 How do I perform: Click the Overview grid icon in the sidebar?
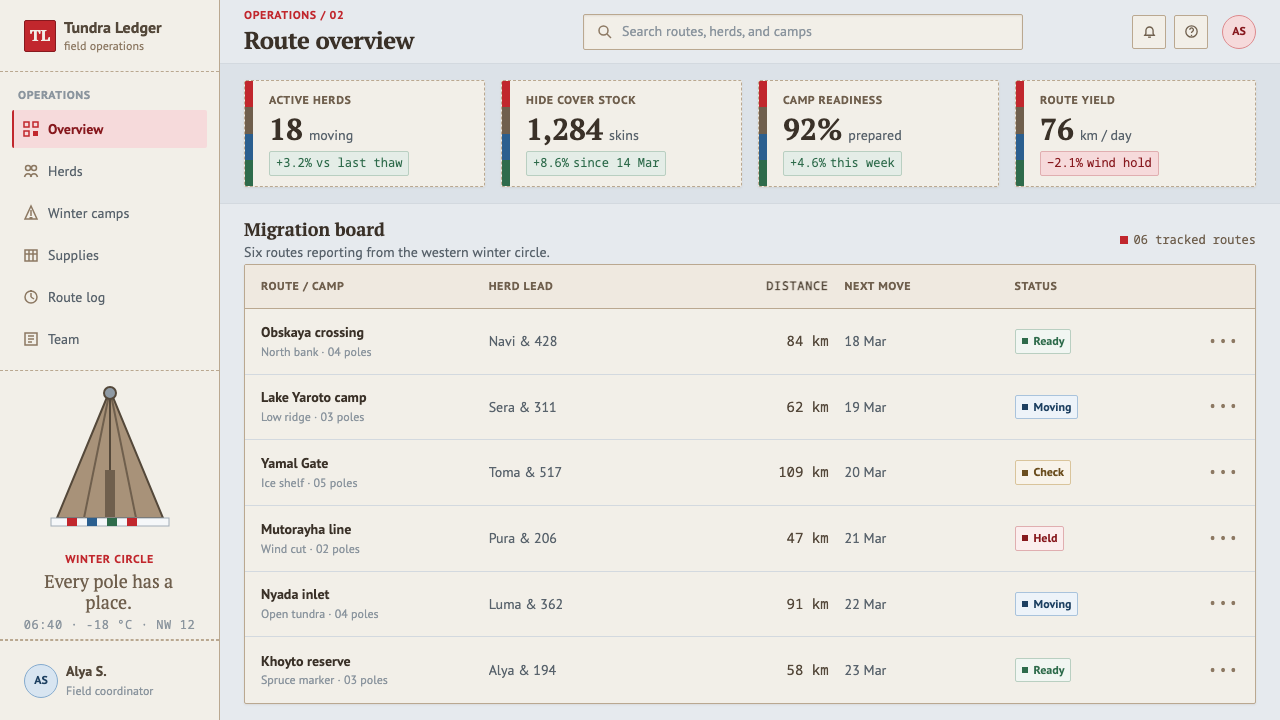(x=31, y=129)
